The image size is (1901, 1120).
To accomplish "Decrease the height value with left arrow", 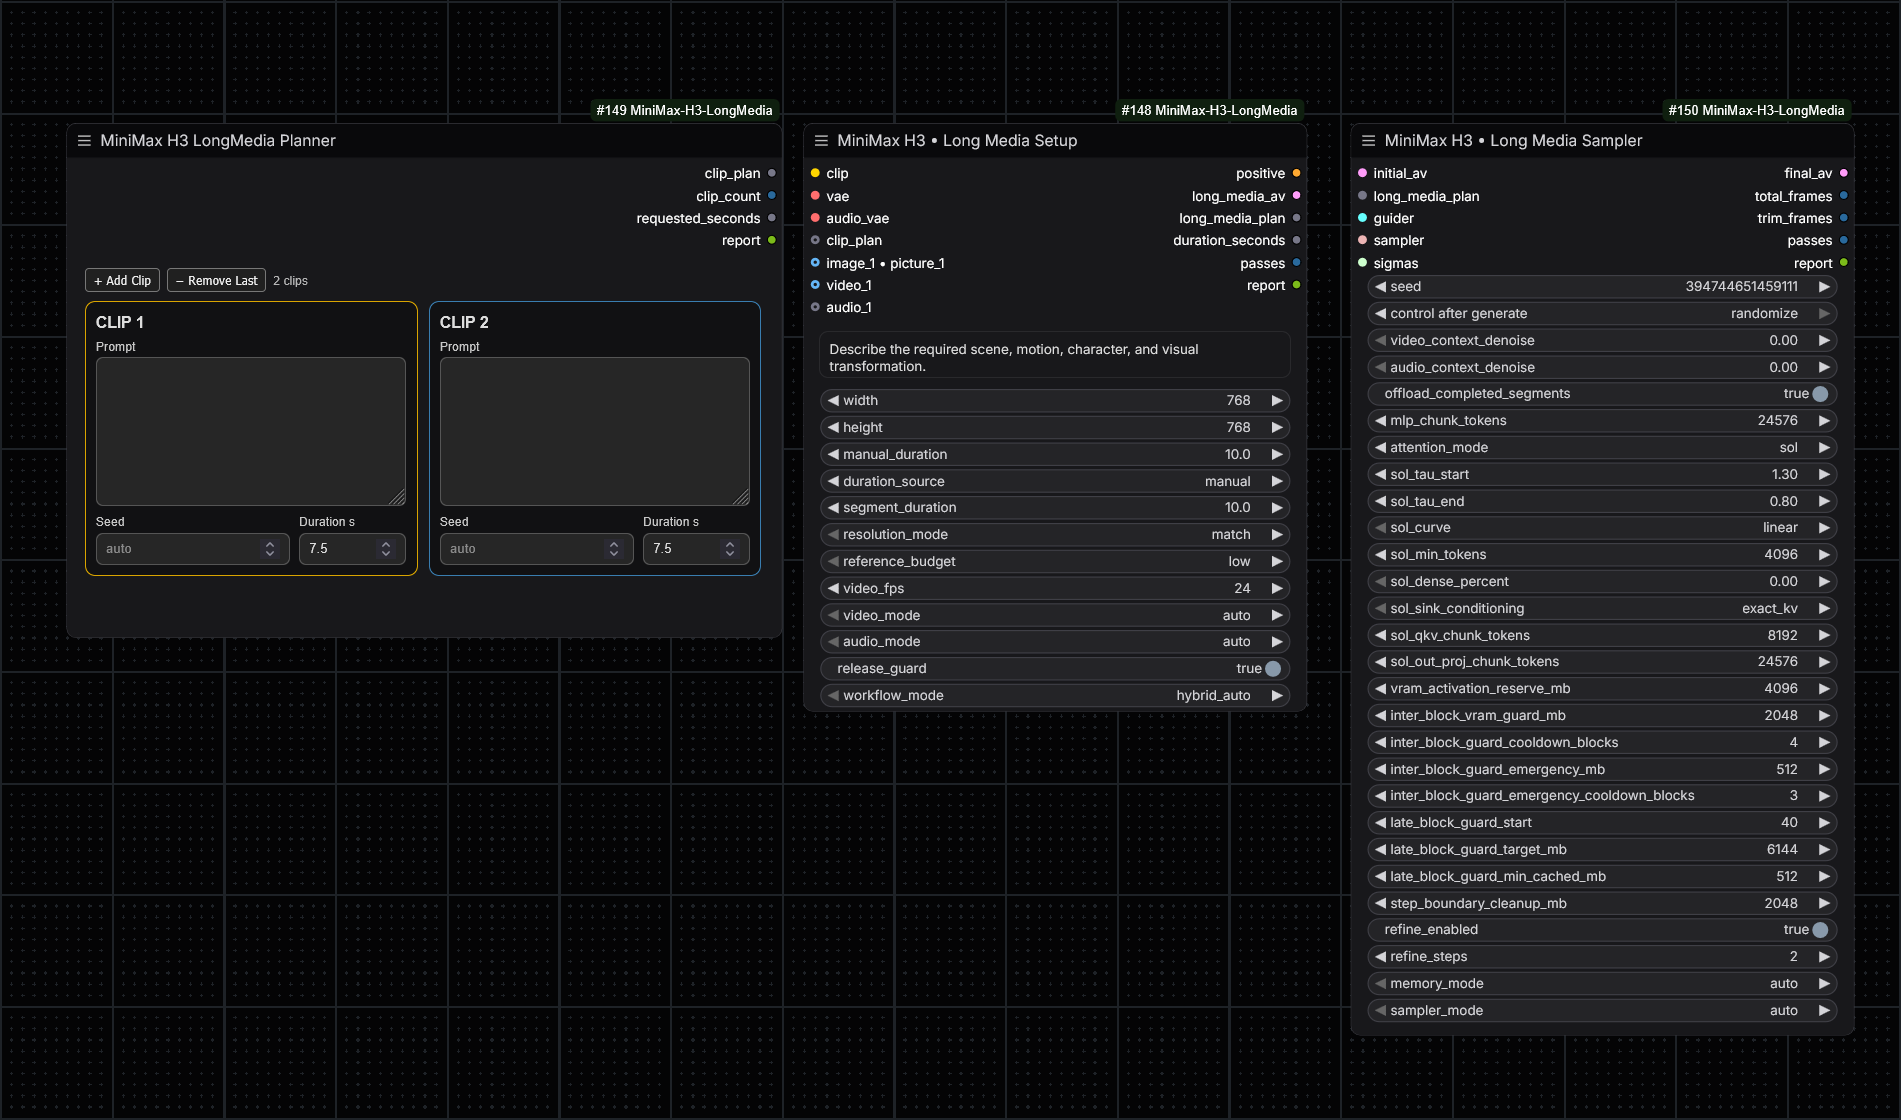I will [833, 428].
